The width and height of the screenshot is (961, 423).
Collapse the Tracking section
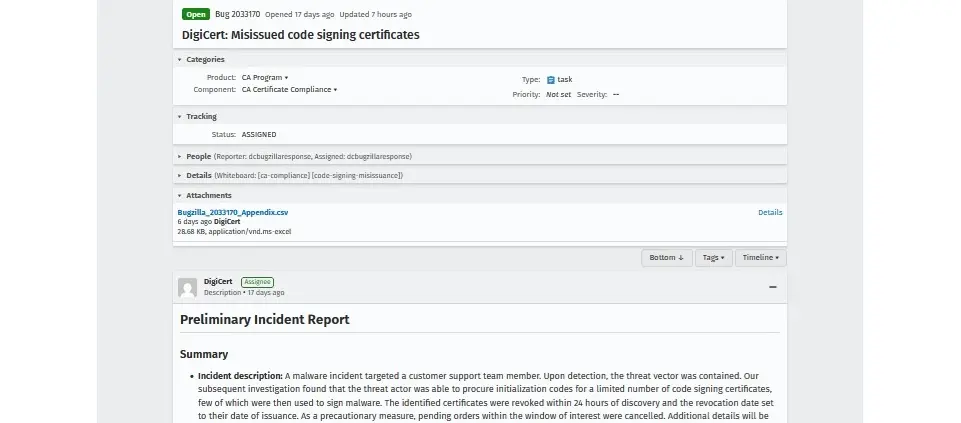coord(180,116)
